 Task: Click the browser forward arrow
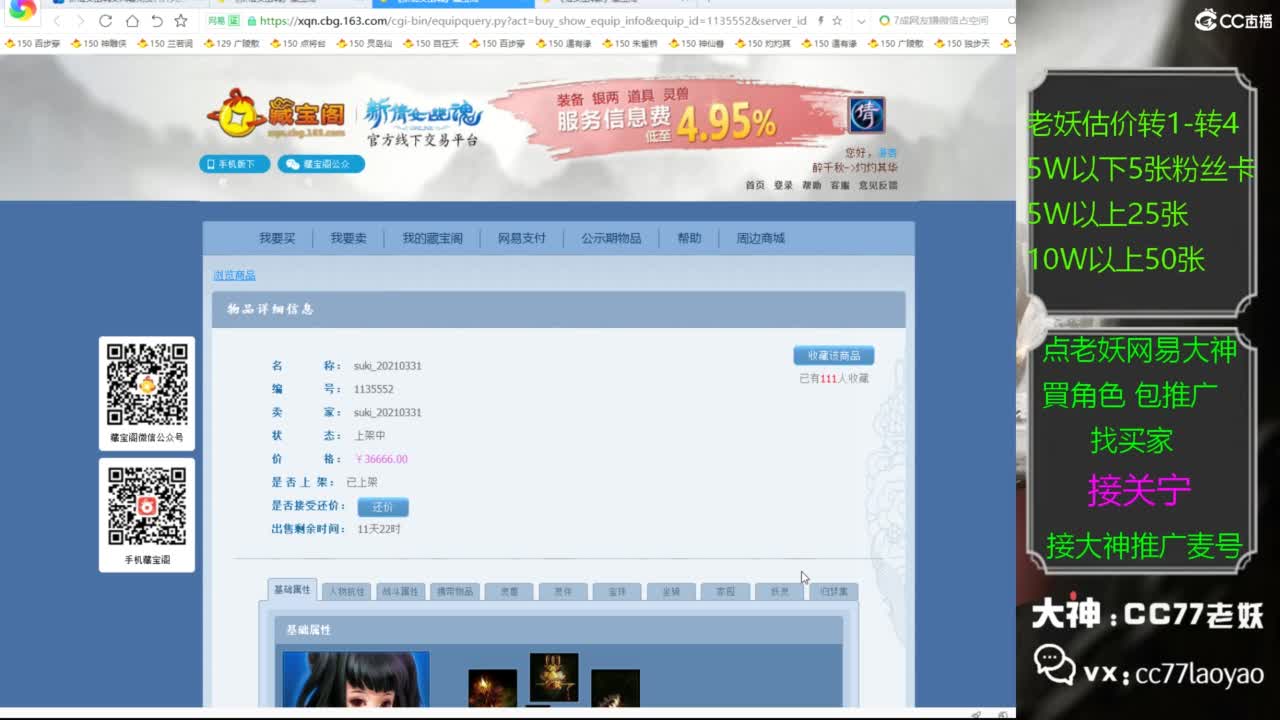[80, 21]
